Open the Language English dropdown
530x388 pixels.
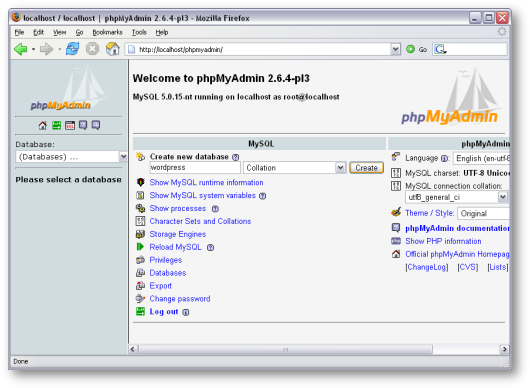(481, 159)
